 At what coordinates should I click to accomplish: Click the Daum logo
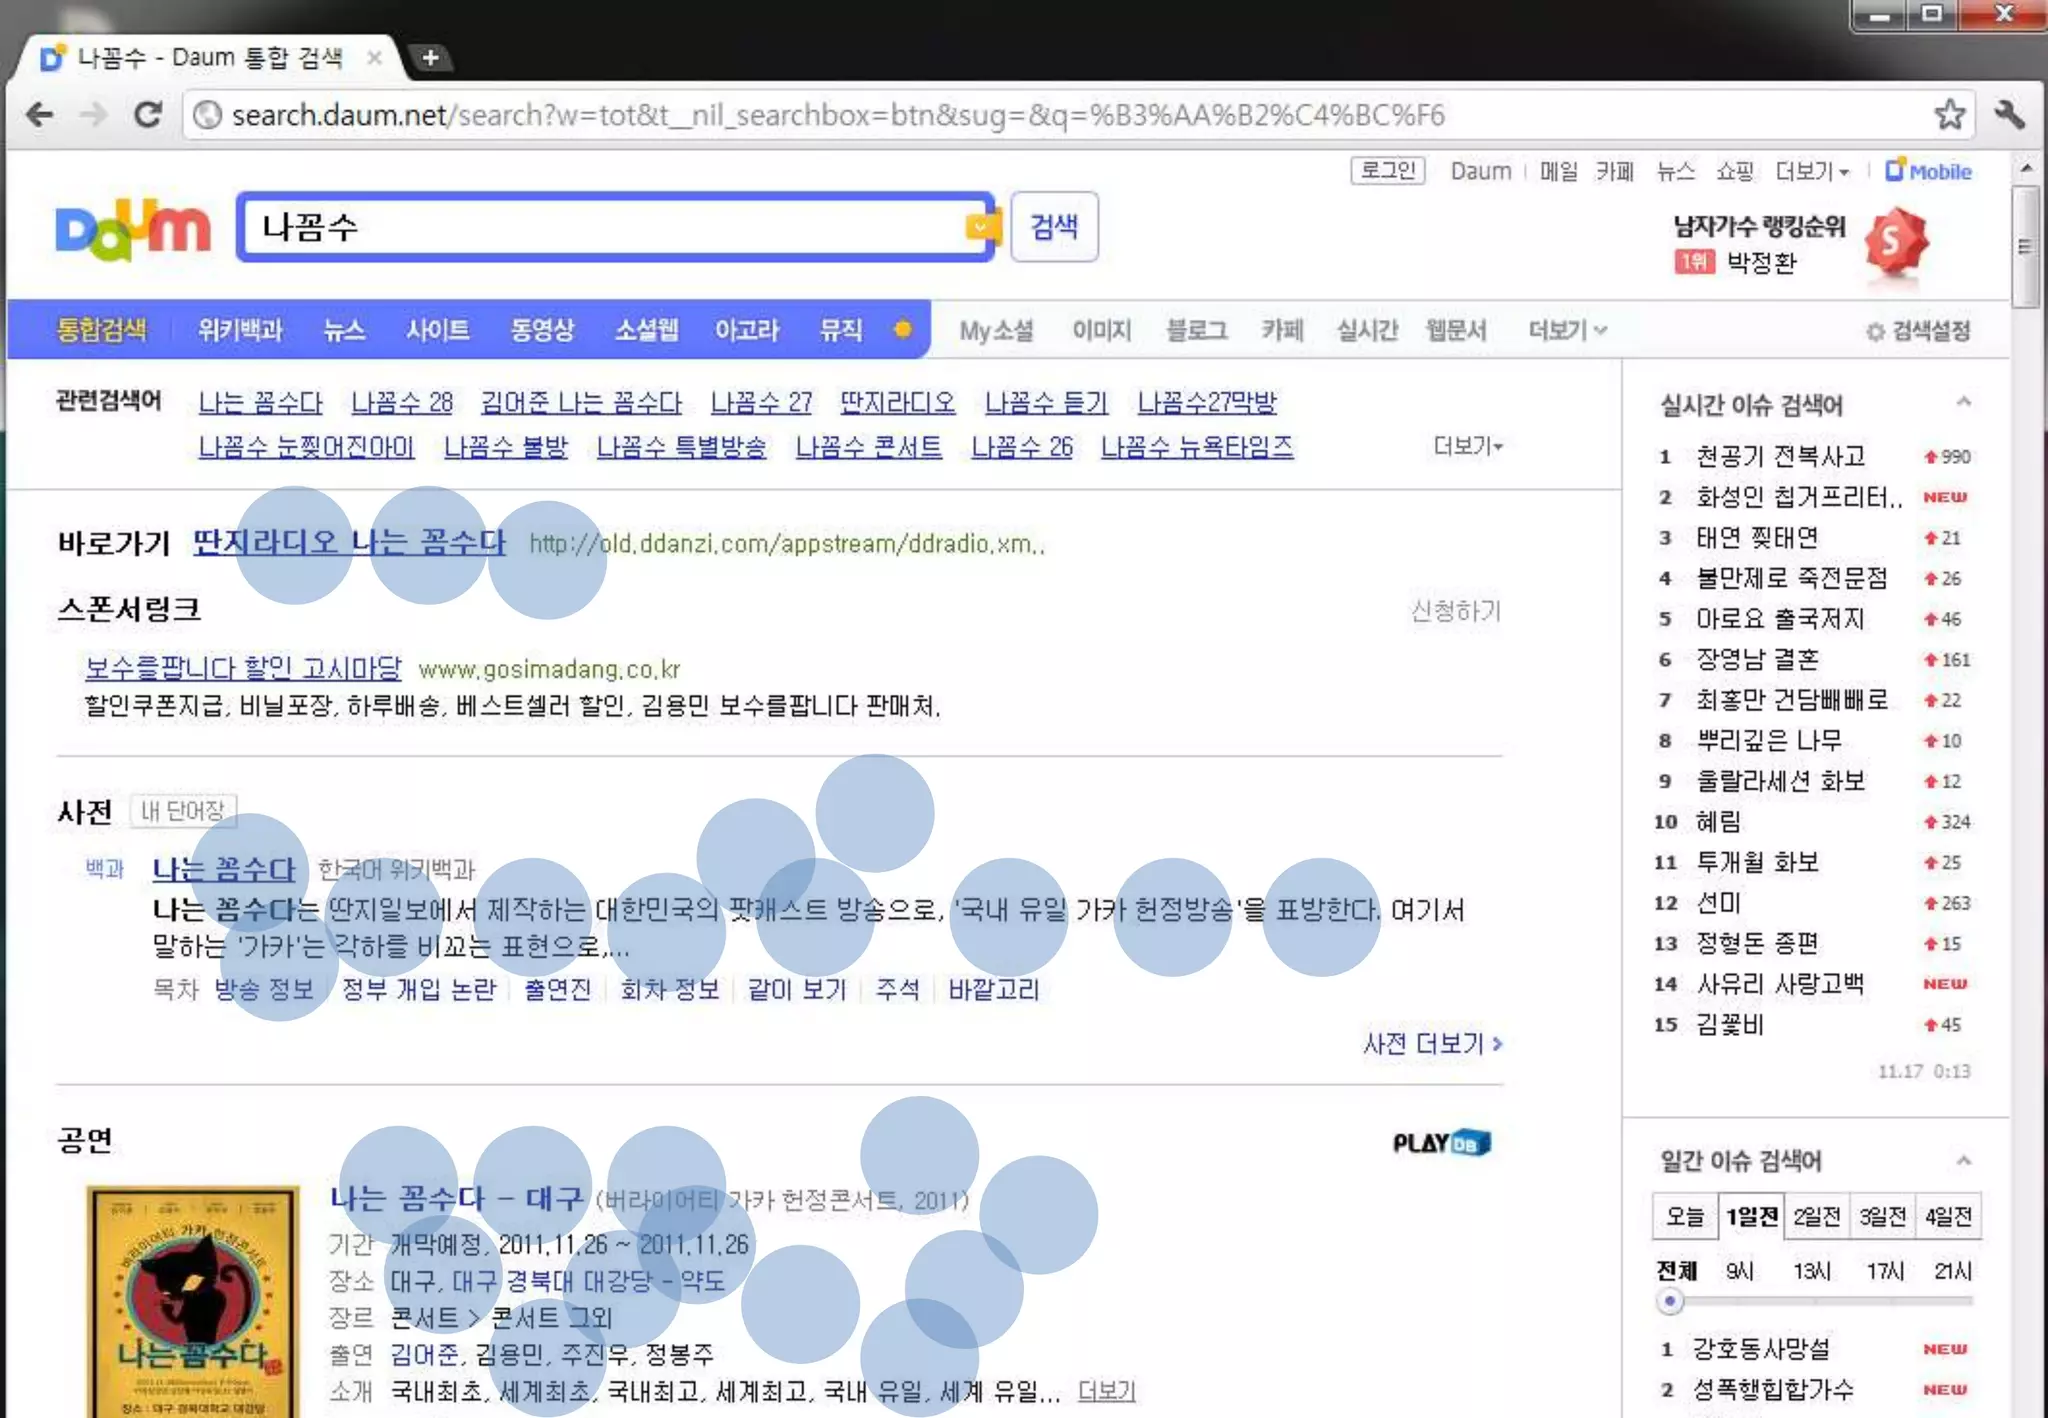click(x=132, y=230)
